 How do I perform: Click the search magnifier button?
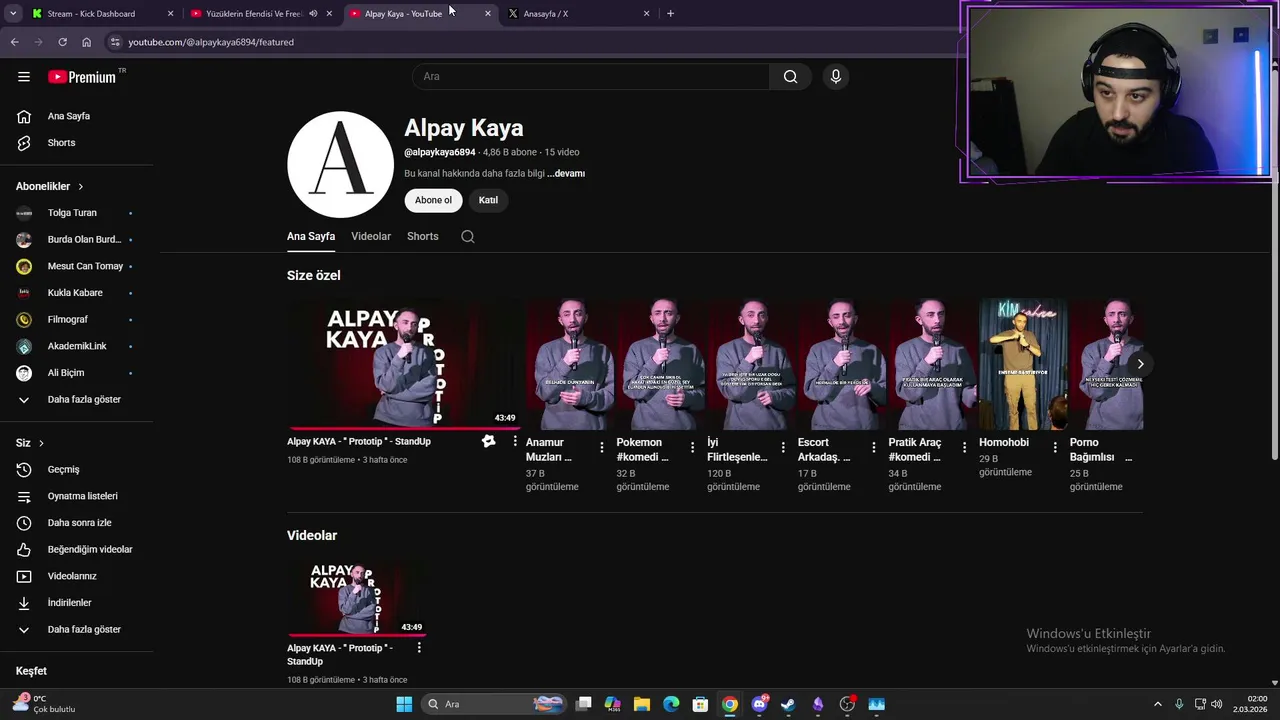[790, 76]
